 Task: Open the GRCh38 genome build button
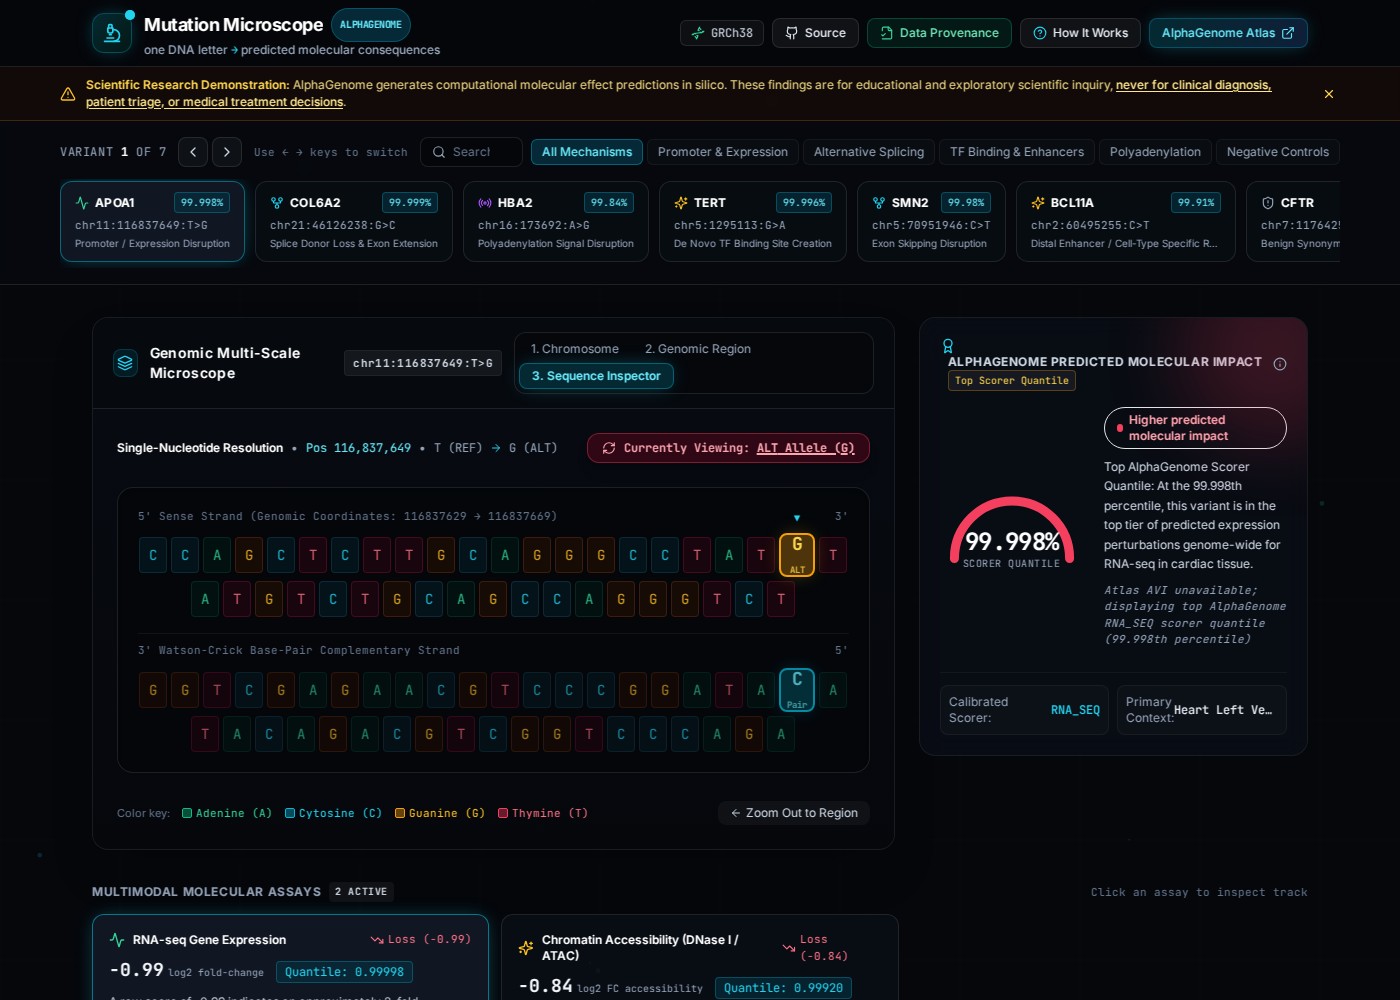coord(722,33)
